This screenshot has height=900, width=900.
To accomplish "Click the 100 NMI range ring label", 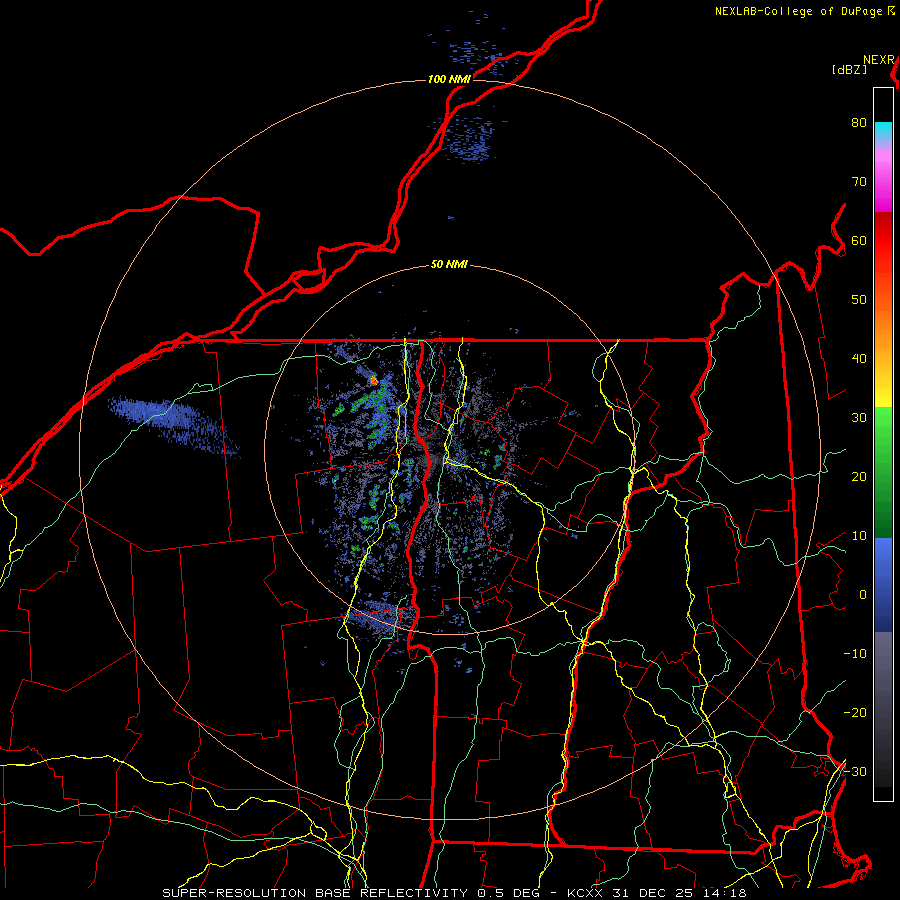I will 449,79.
